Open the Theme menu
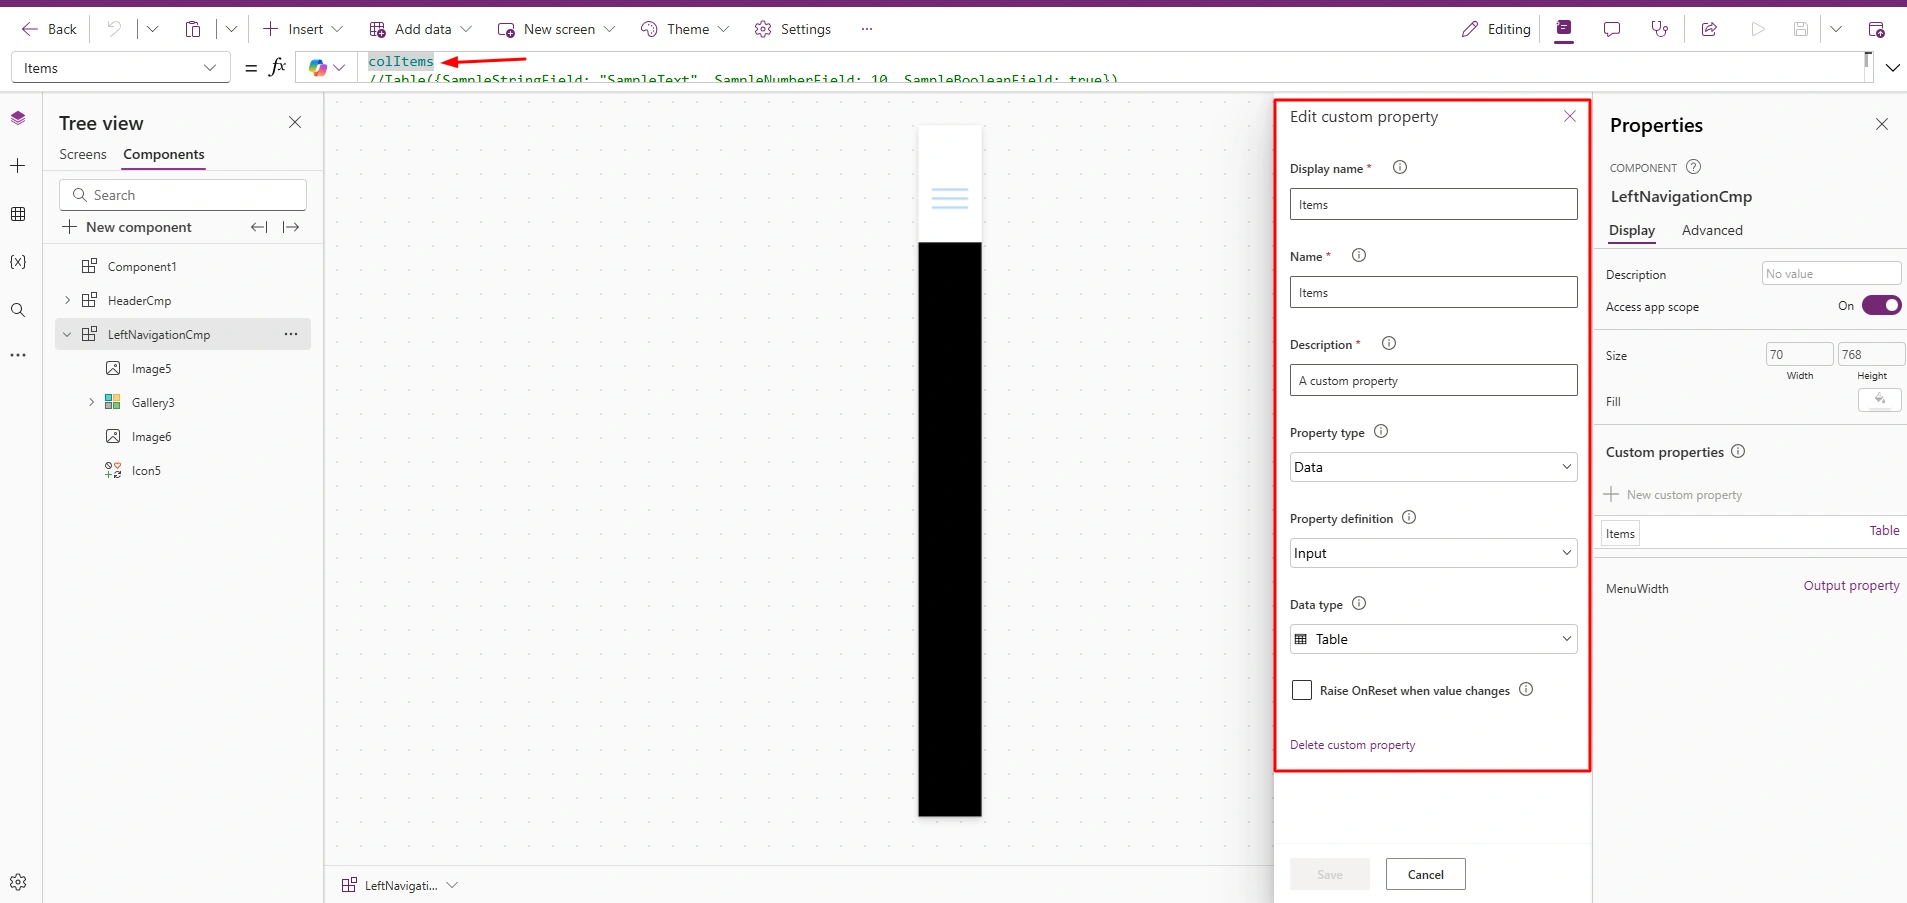 coord(685,29)
